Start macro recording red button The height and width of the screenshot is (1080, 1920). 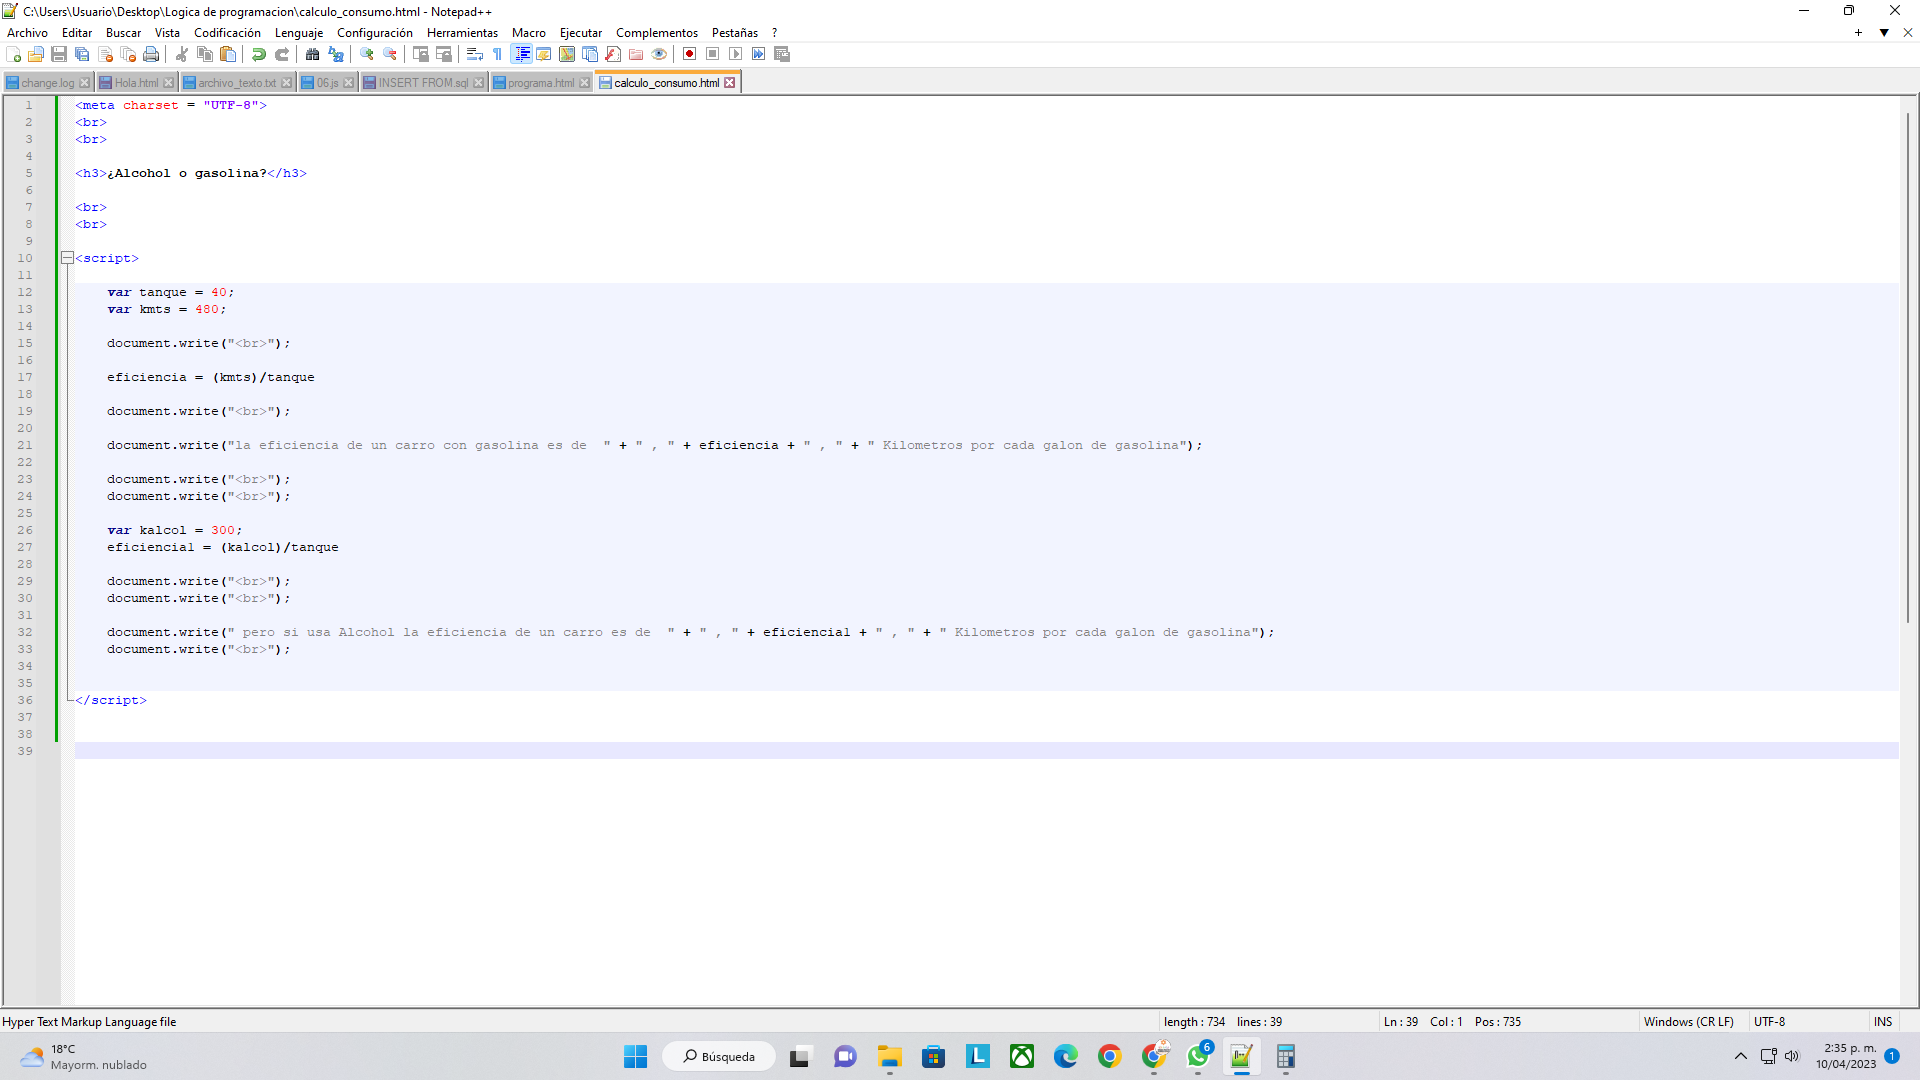[x=690, y=54]
